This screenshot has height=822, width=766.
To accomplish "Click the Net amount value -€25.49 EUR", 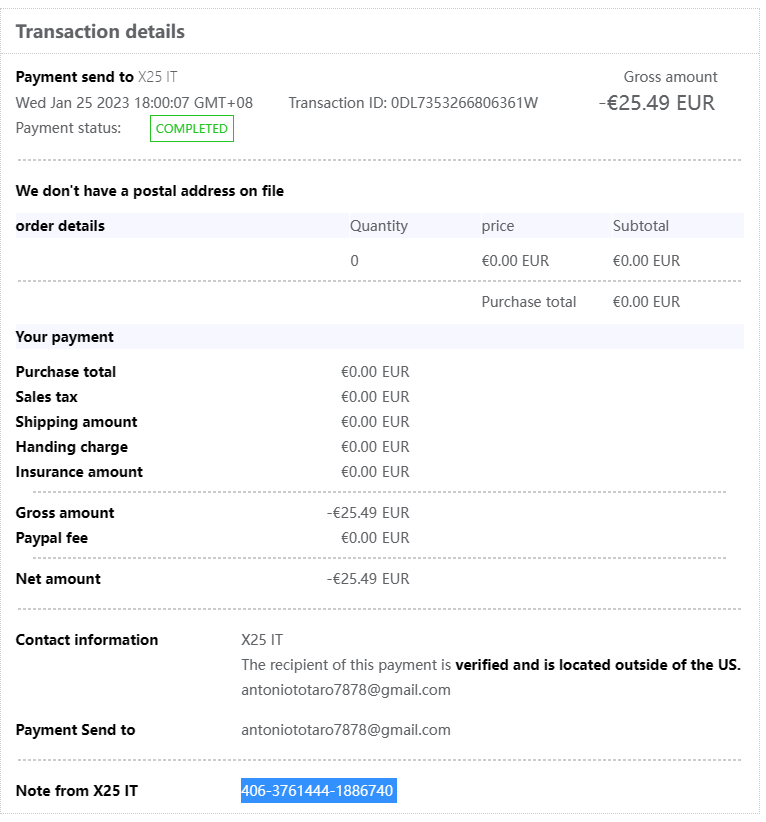I will click(367, 579).
